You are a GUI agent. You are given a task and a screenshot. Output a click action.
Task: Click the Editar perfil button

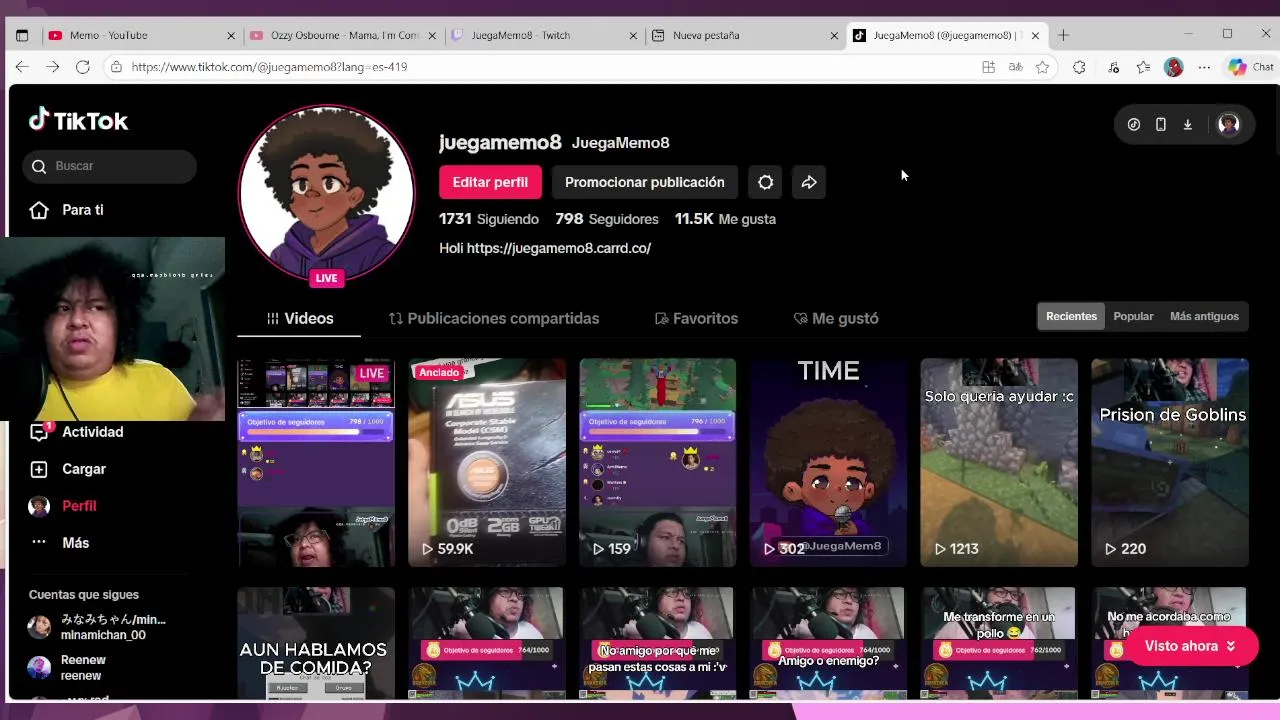(x=490, y=182)
